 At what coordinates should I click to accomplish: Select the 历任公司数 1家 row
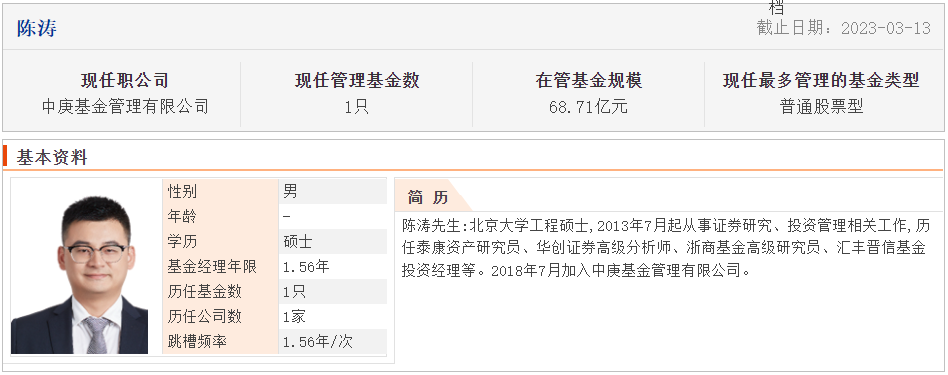click(274, 316)
